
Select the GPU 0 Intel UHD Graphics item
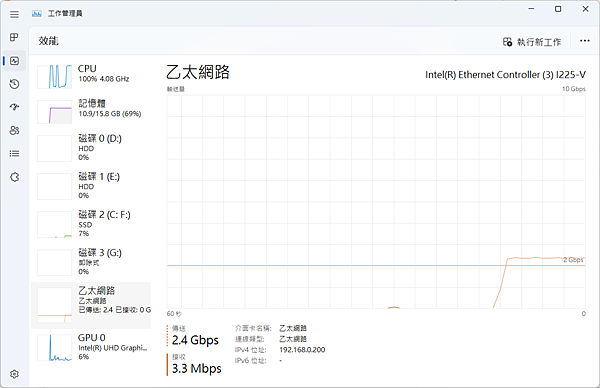pyautogui.click(x=91, y=347)
